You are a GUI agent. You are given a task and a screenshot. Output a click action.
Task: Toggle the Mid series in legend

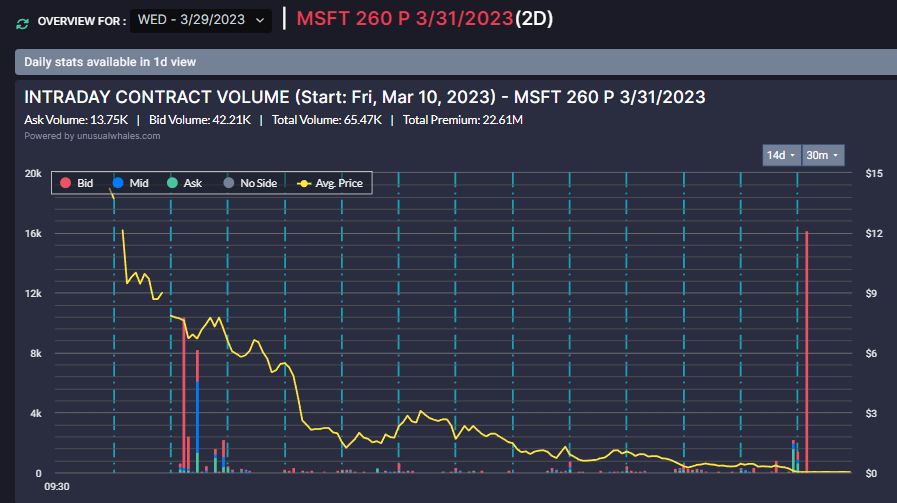(x=131, y=183)
